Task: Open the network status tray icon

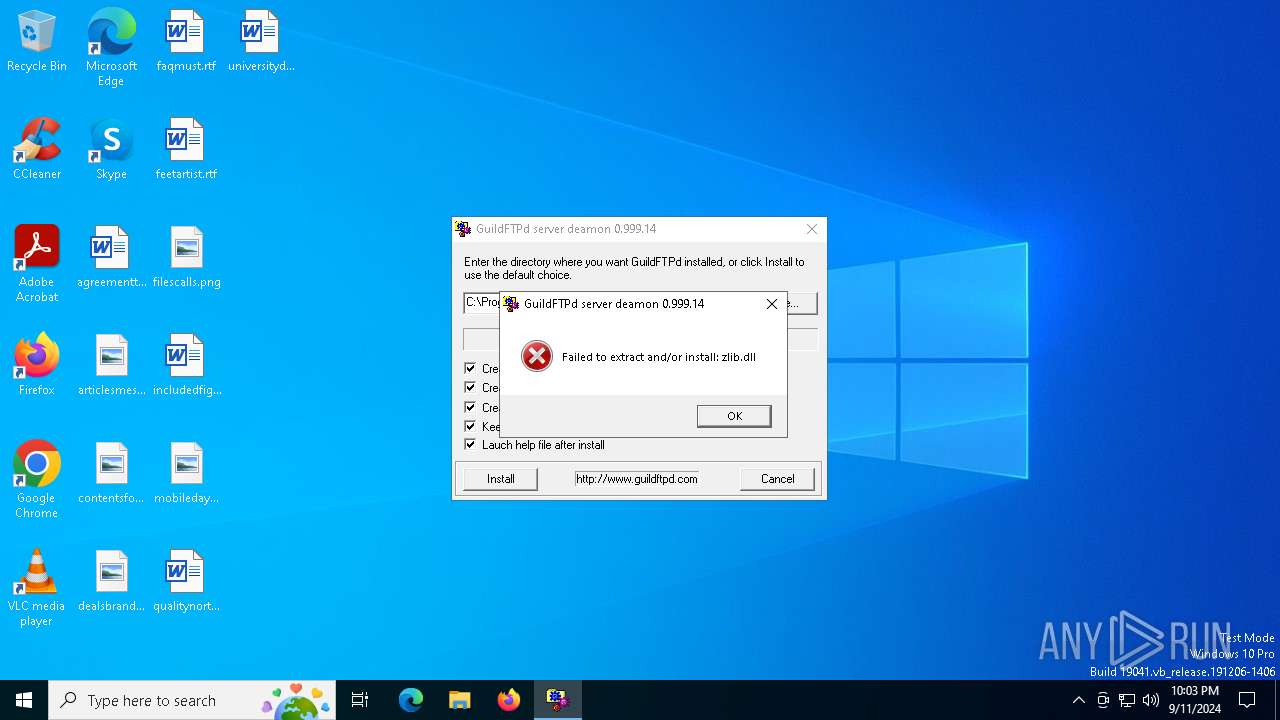Action: coord(1127,700)
